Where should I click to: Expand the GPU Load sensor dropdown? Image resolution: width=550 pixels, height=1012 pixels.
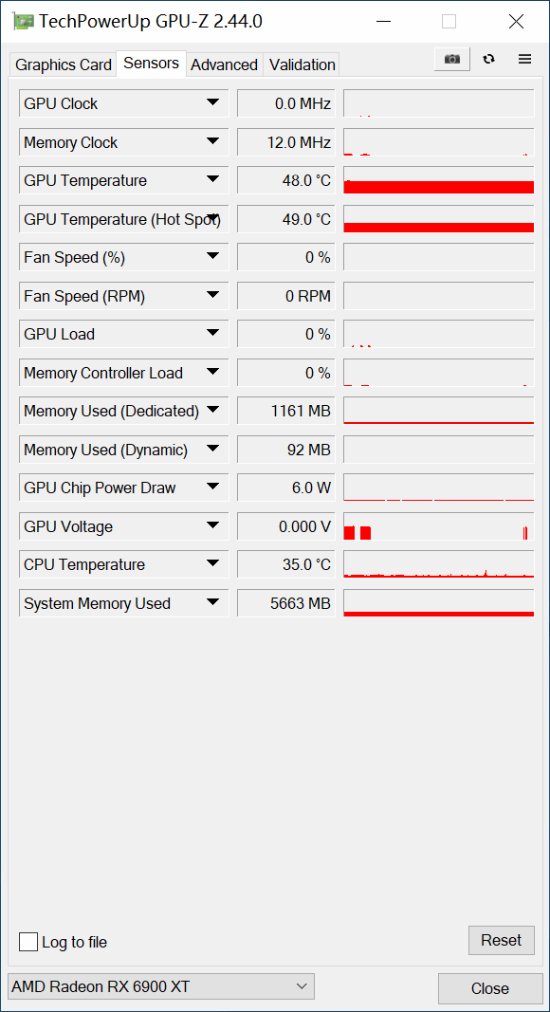(212, 334)
